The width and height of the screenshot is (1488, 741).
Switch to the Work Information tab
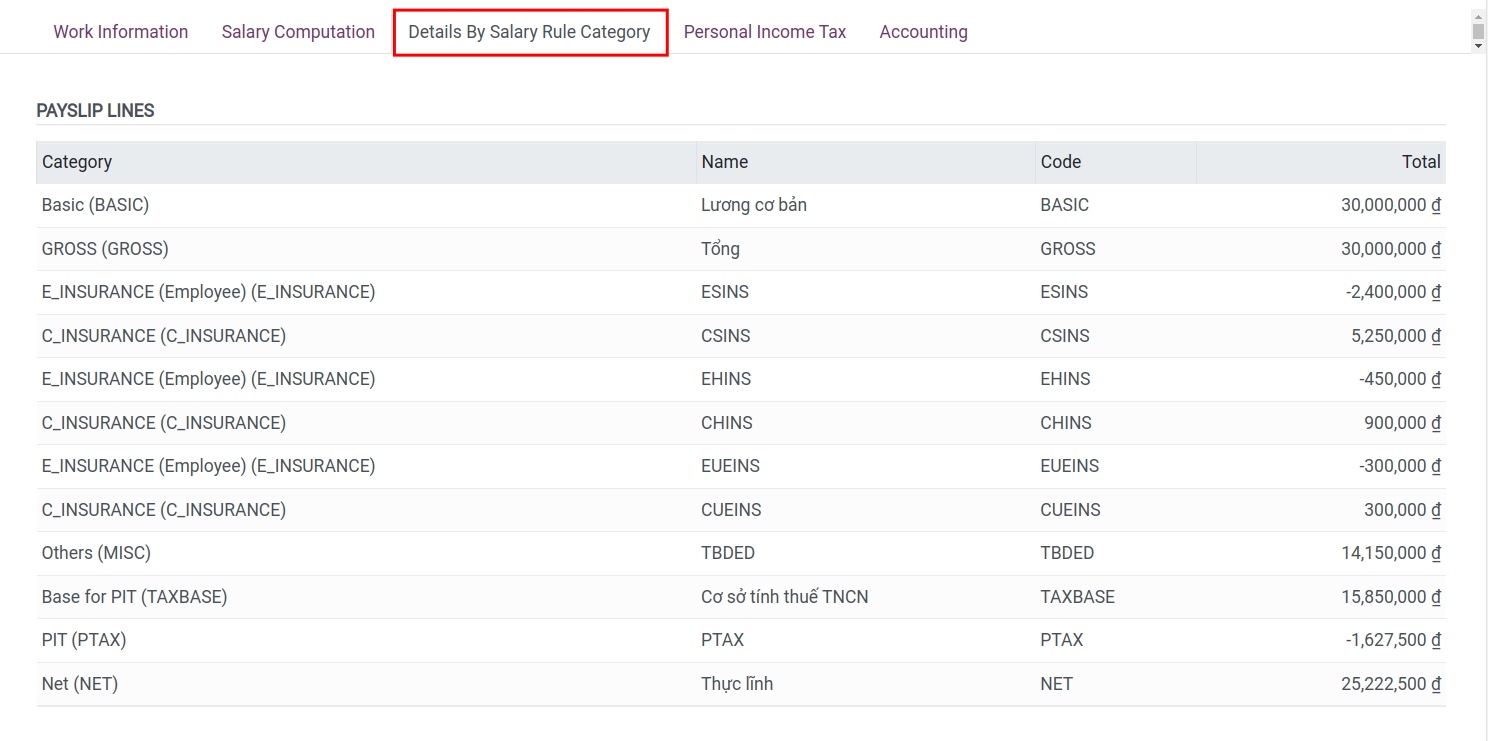coord(120,31)
